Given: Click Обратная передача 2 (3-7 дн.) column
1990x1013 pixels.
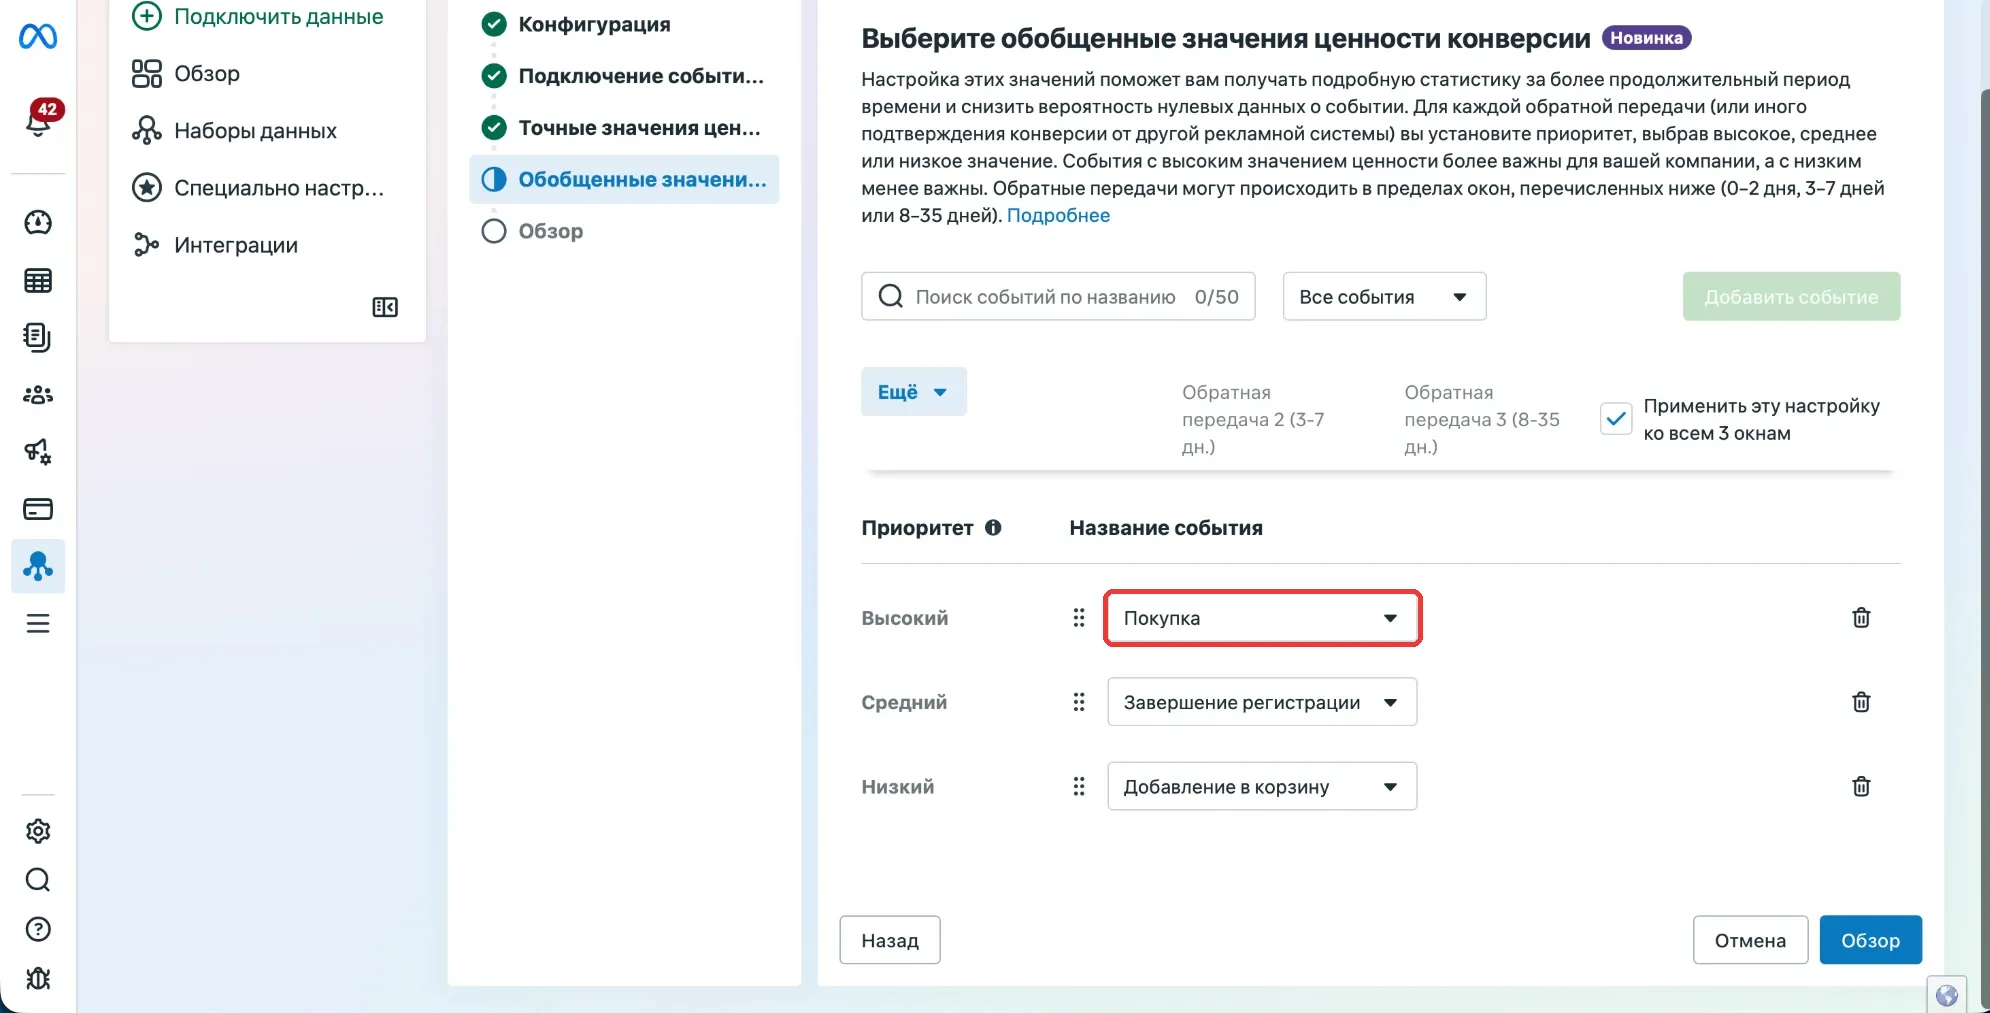Looking at the screenshot, I should click(1254, 420).
